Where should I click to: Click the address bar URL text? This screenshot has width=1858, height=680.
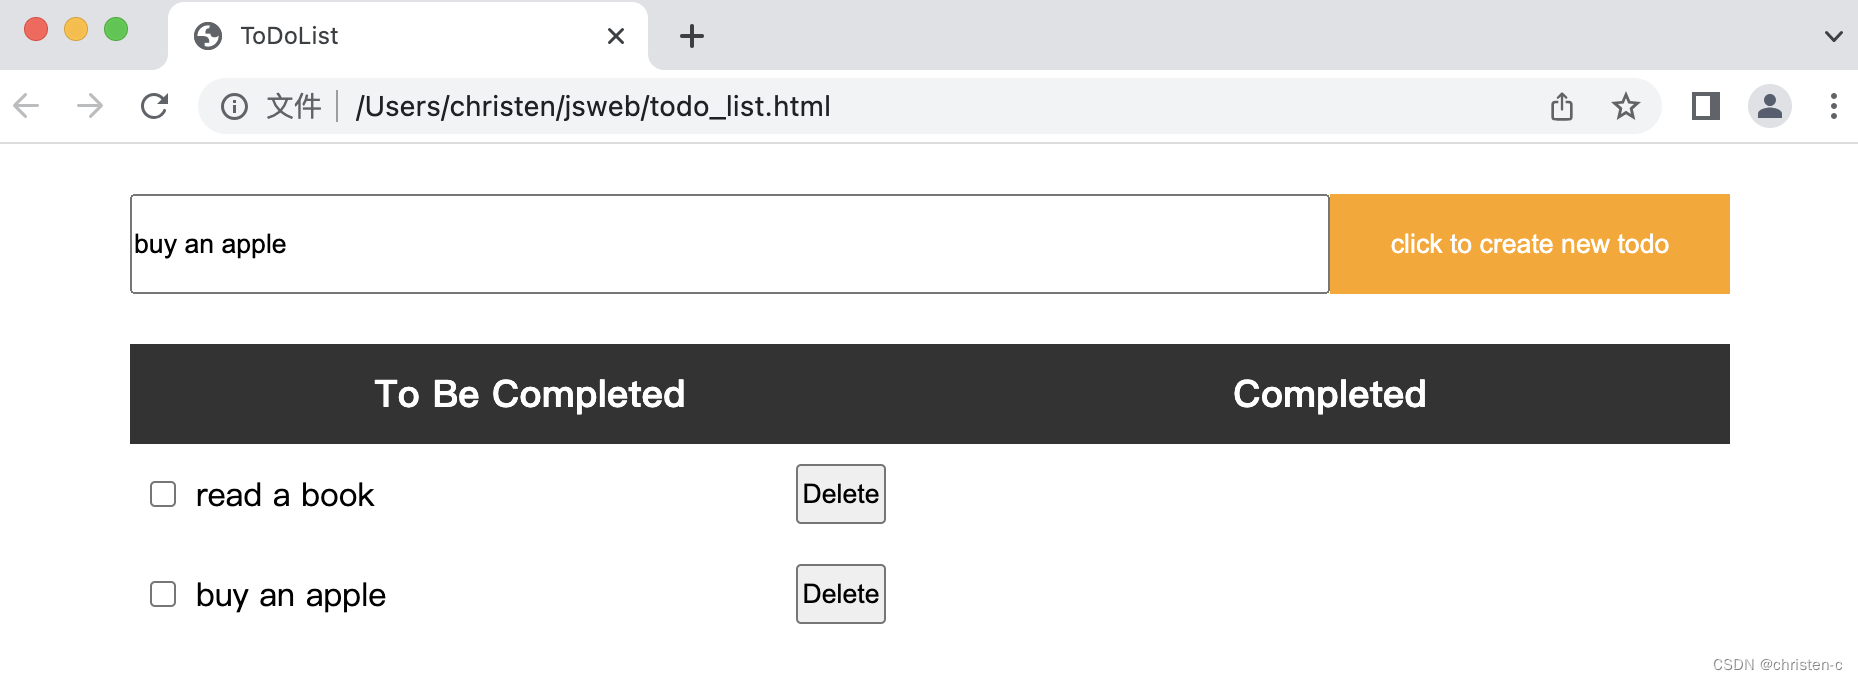593,106
